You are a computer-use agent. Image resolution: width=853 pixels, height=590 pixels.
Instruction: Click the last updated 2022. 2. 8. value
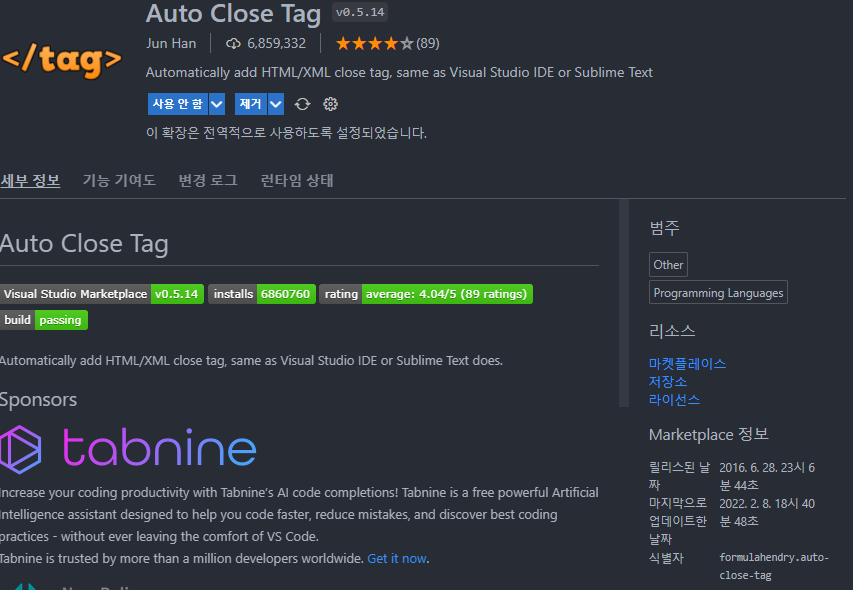(x=767, y=512)
